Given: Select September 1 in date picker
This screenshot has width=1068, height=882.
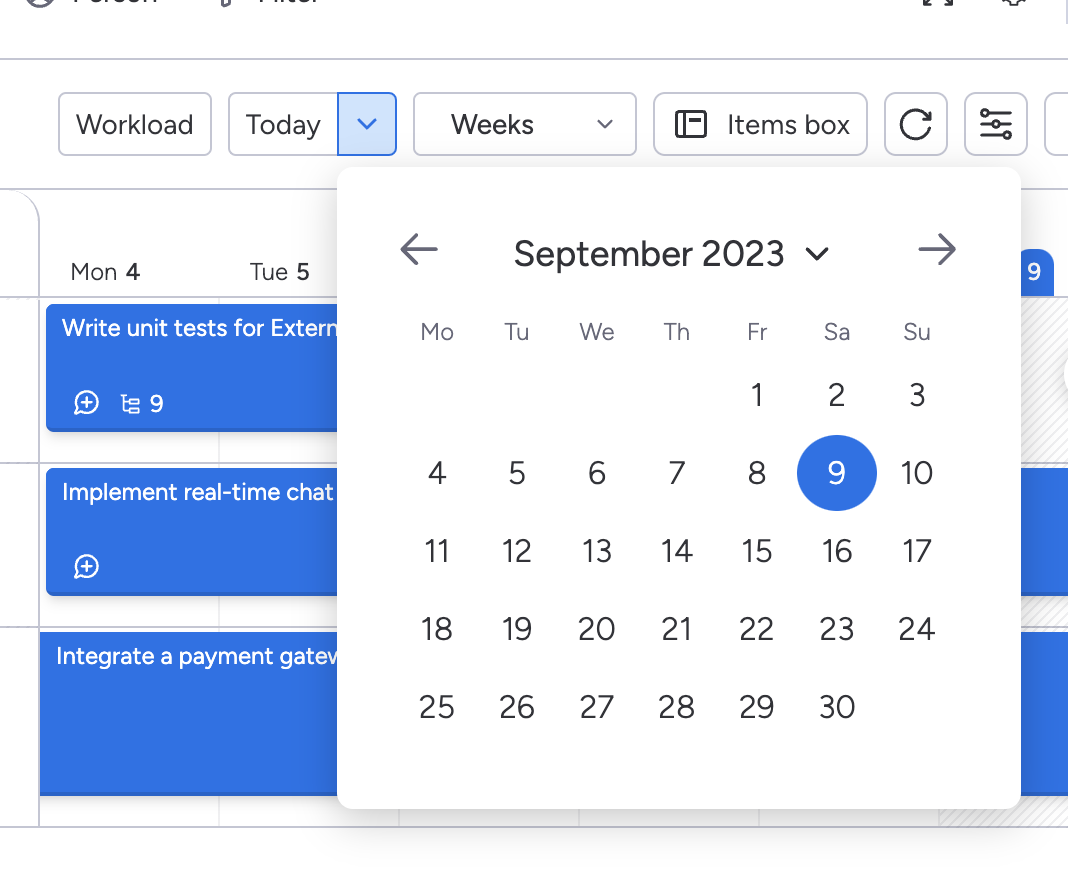Looking at the screenshot, I should pyautogui.click(x=757, y=395).
